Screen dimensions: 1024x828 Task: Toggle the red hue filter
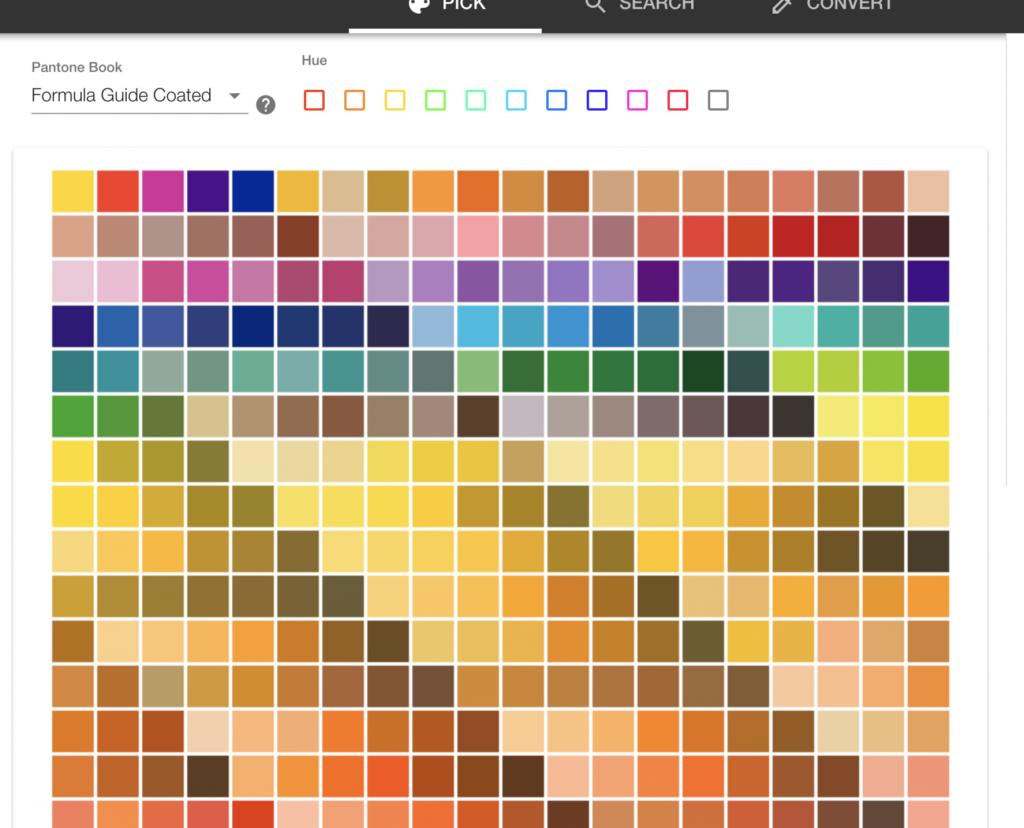click(x=314, y=100)
